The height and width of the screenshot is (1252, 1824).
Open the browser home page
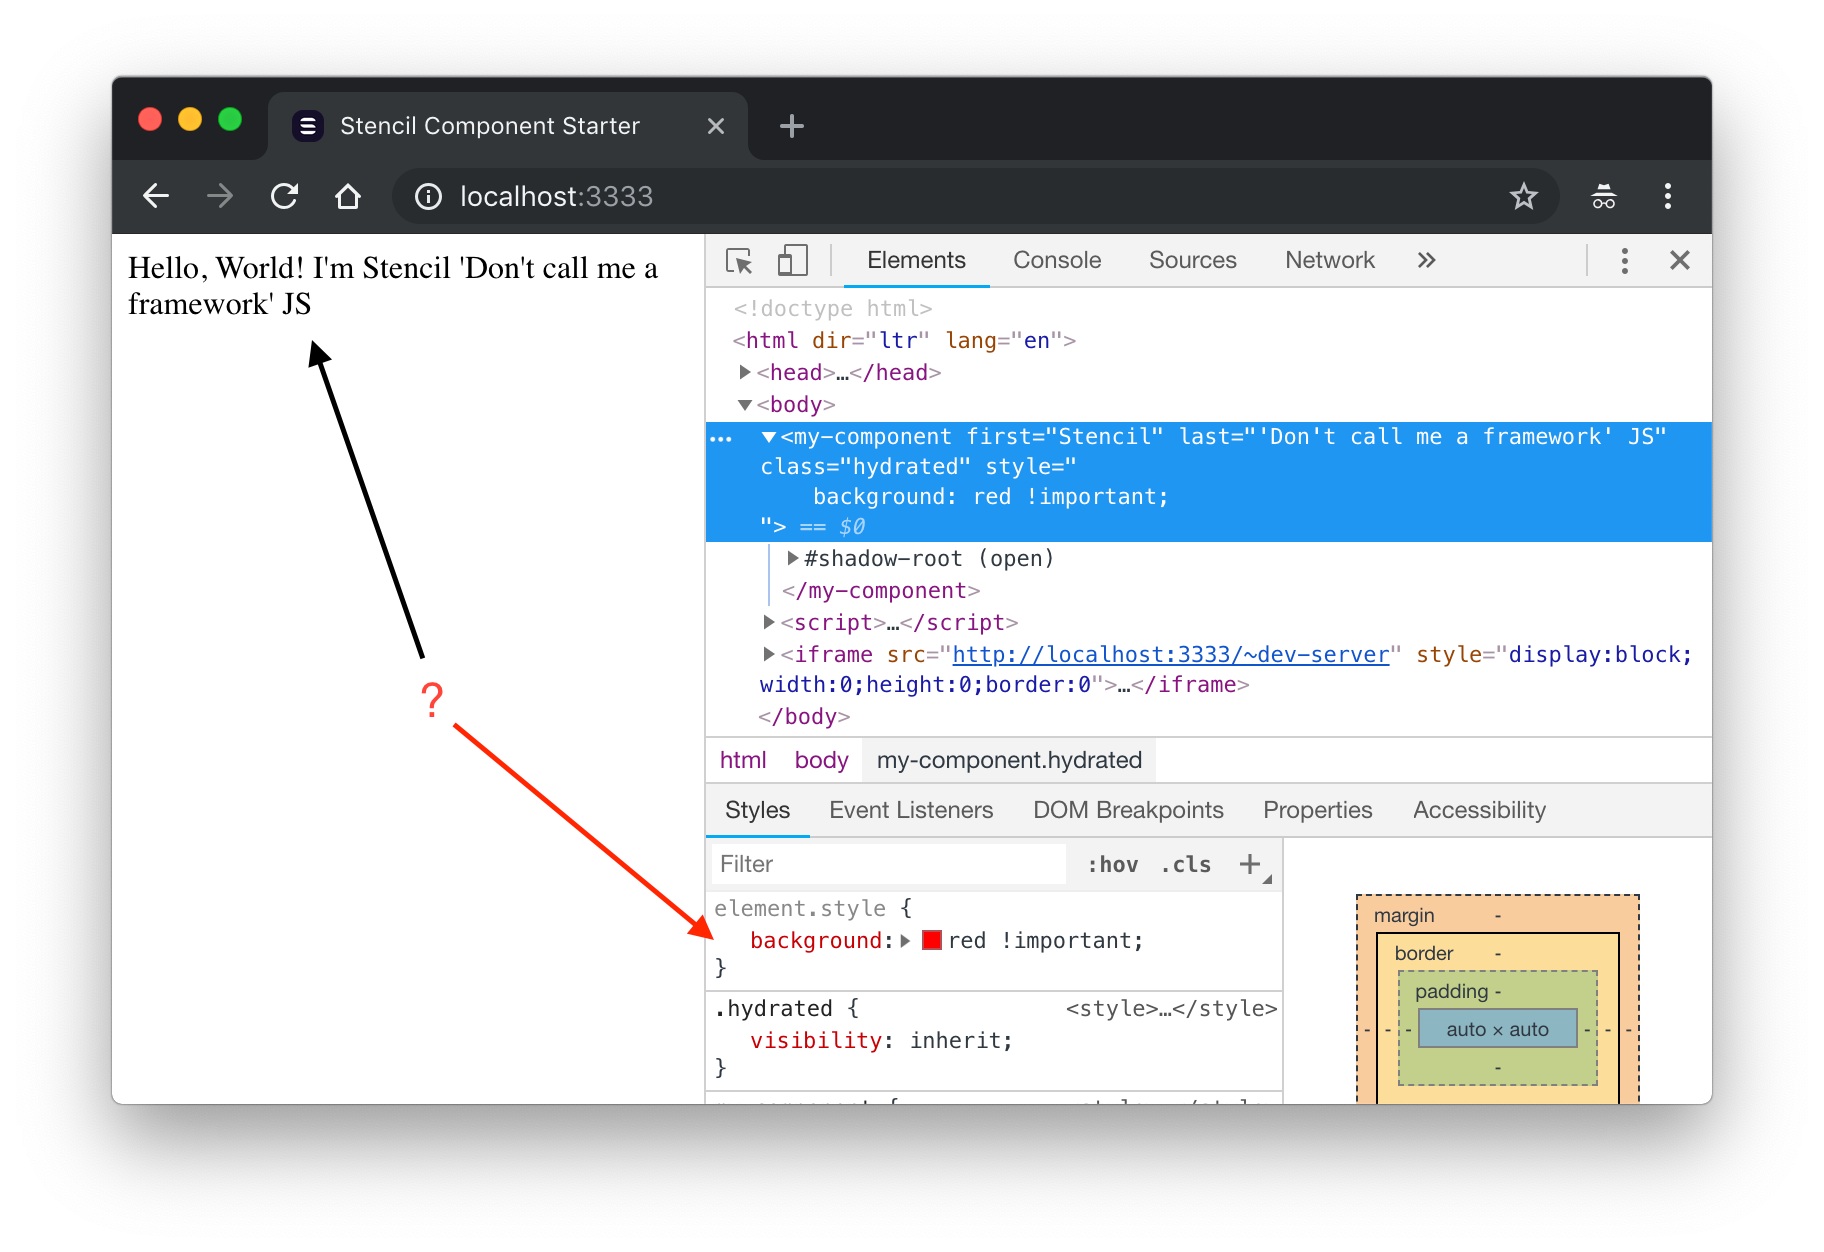point(348,196)
